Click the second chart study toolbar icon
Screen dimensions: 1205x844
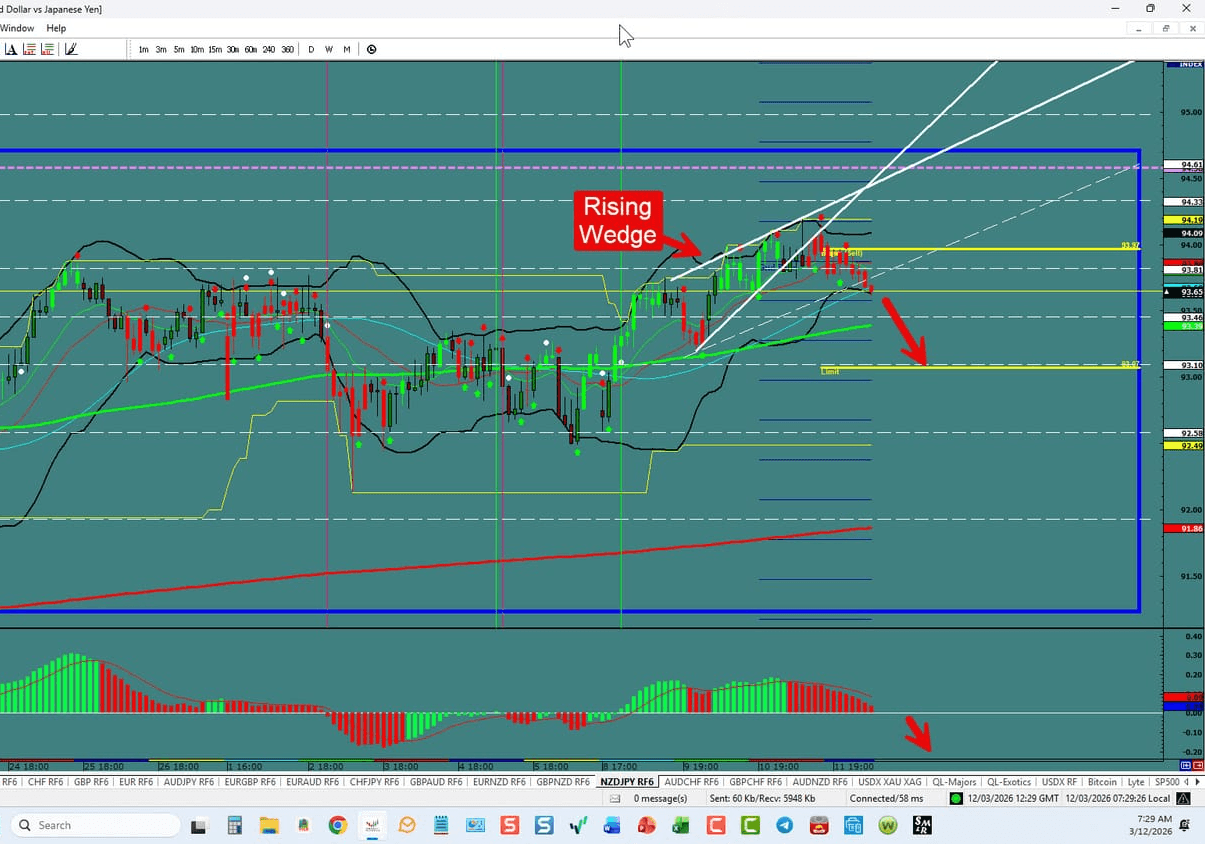(48, 48)
